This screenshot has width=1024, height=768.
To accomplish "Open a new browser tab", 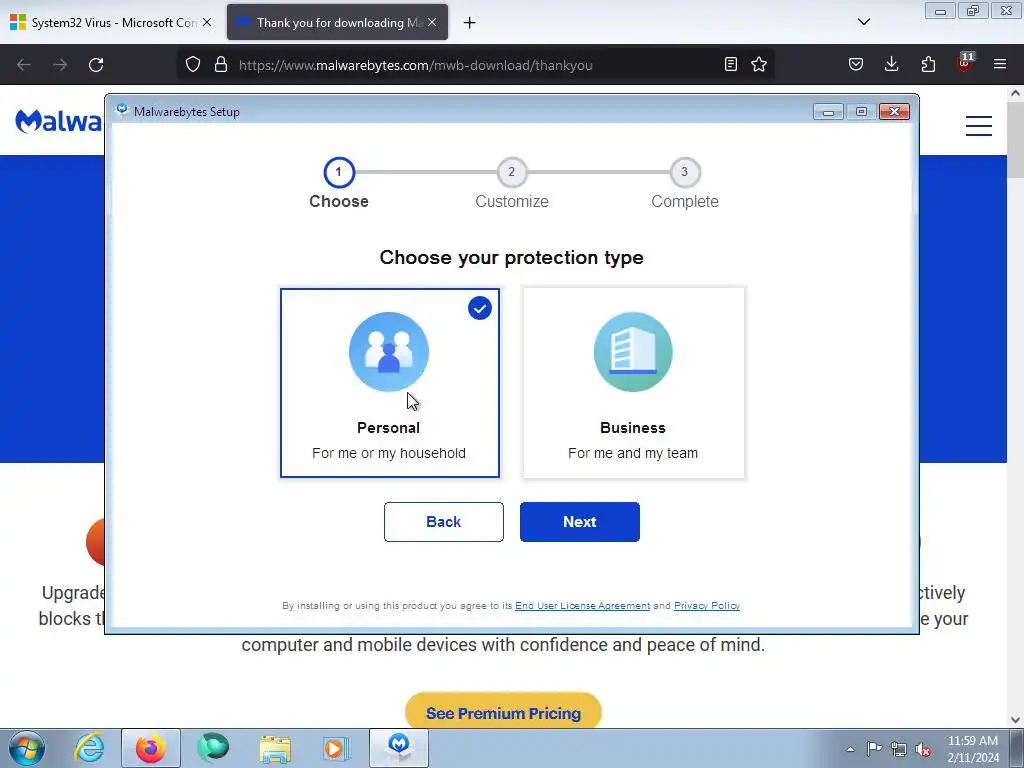I will pyautogui.click(x=470, y=23).
